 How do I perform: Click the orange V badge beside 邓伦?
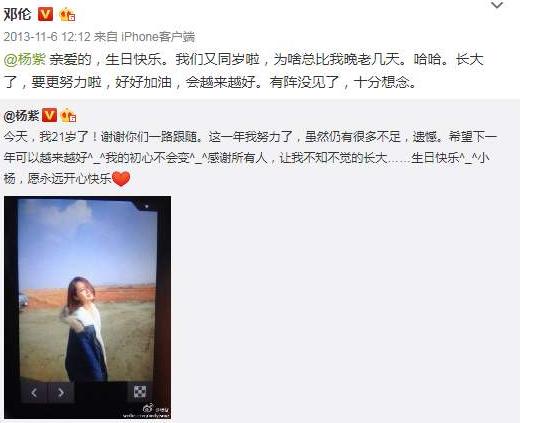(45, 15)
